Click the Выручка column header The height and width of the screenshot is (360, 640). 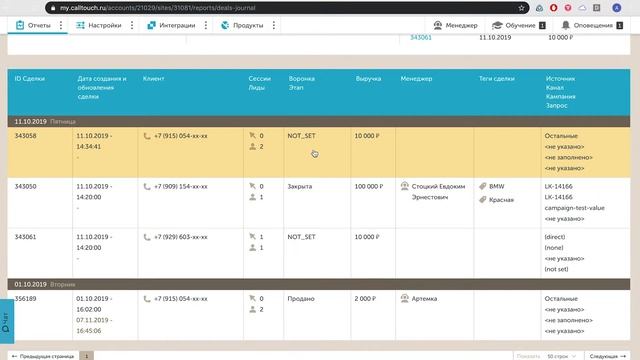(368, 78)
